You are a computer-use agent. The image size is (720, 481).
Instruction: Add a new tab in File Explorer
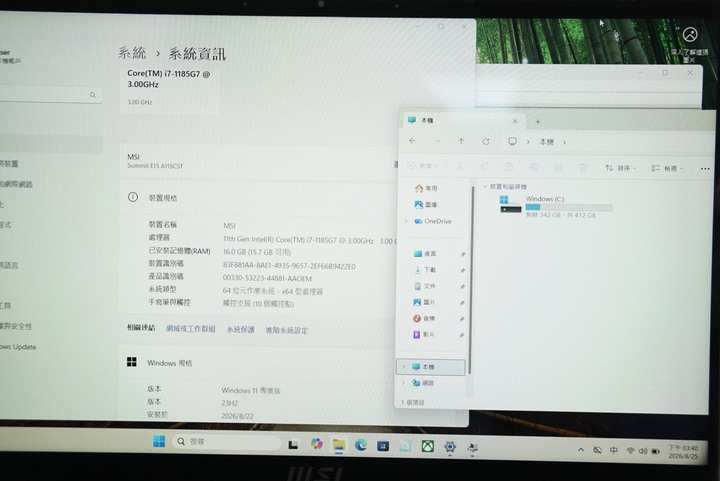pyautogui.click(x=538, y=122)
